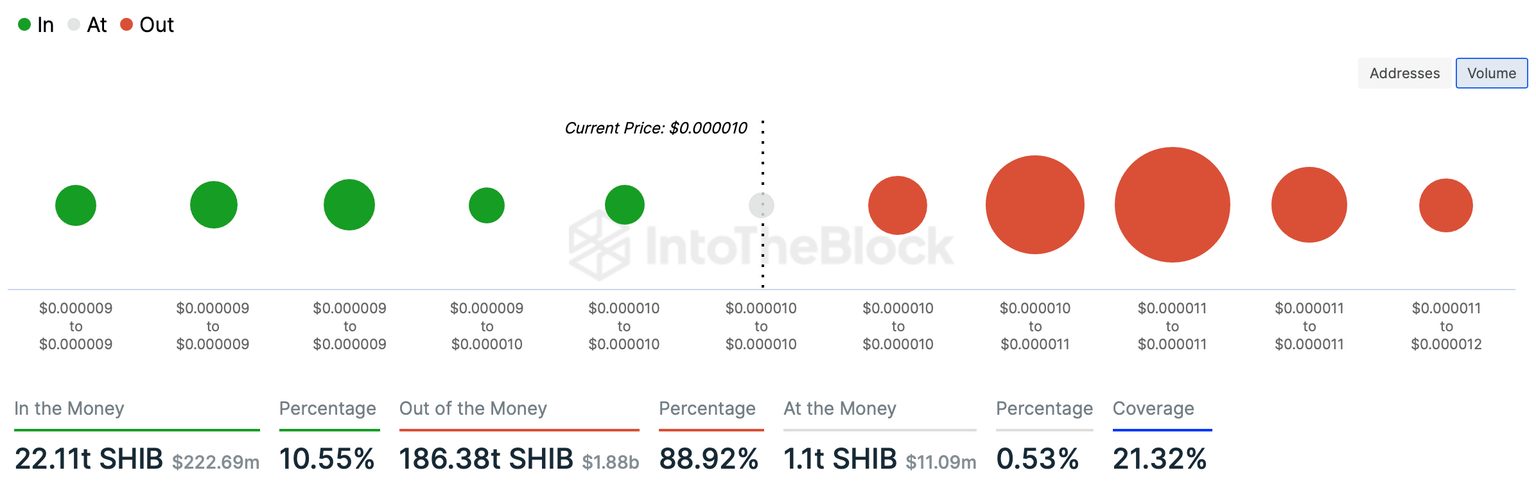This screenshot has width=1536, height=502.
Task: Click the Current Price label
Action: click(x=656, y=128)
